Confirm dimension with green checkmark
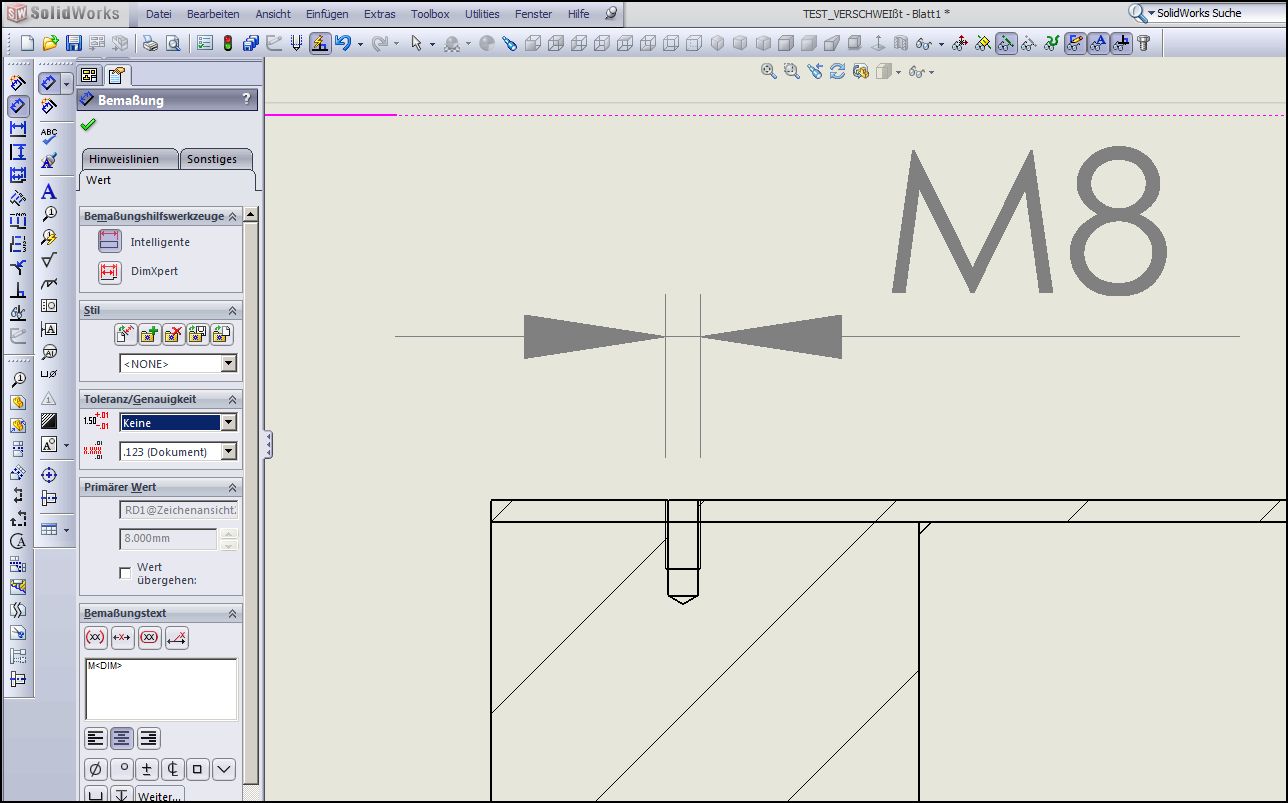The image size is (1288, 803). coord(88,125)
